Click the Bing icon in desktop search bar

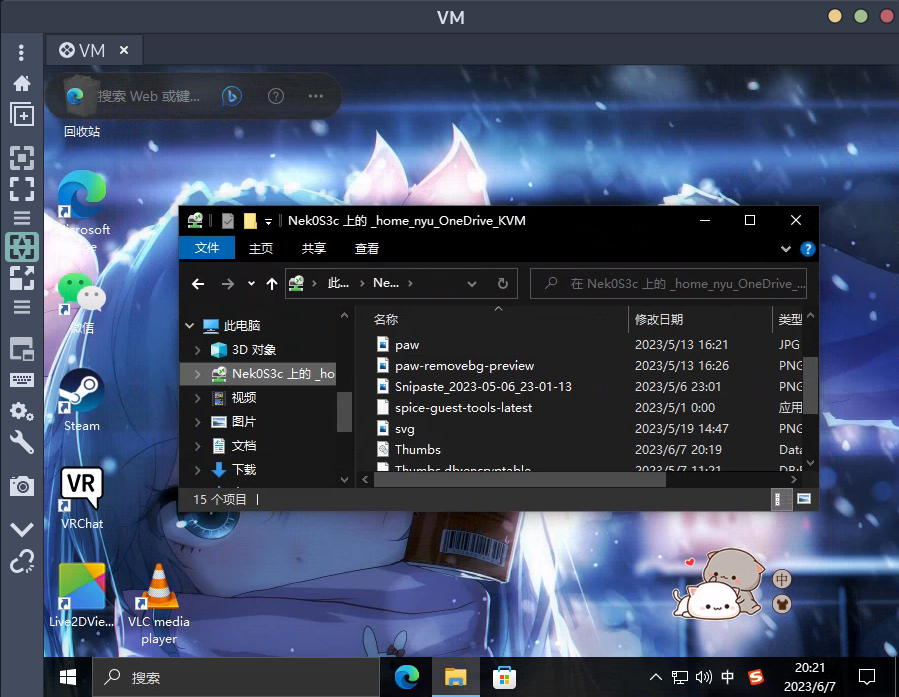pos(232,96)
